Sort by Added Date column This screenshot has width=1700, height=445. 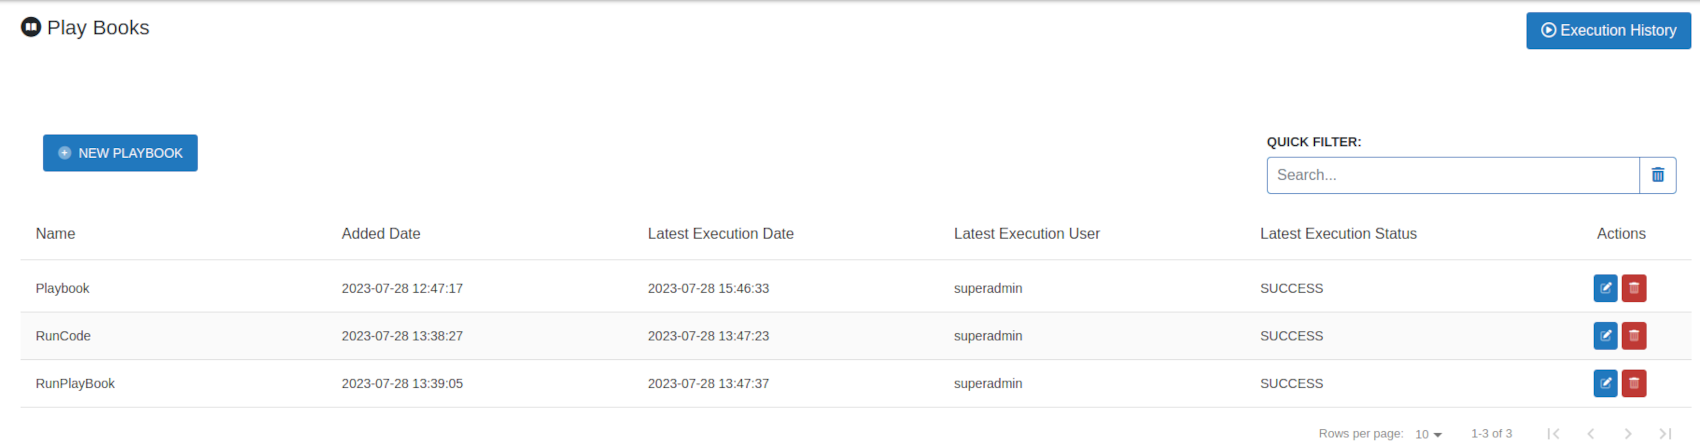(381, 234)
